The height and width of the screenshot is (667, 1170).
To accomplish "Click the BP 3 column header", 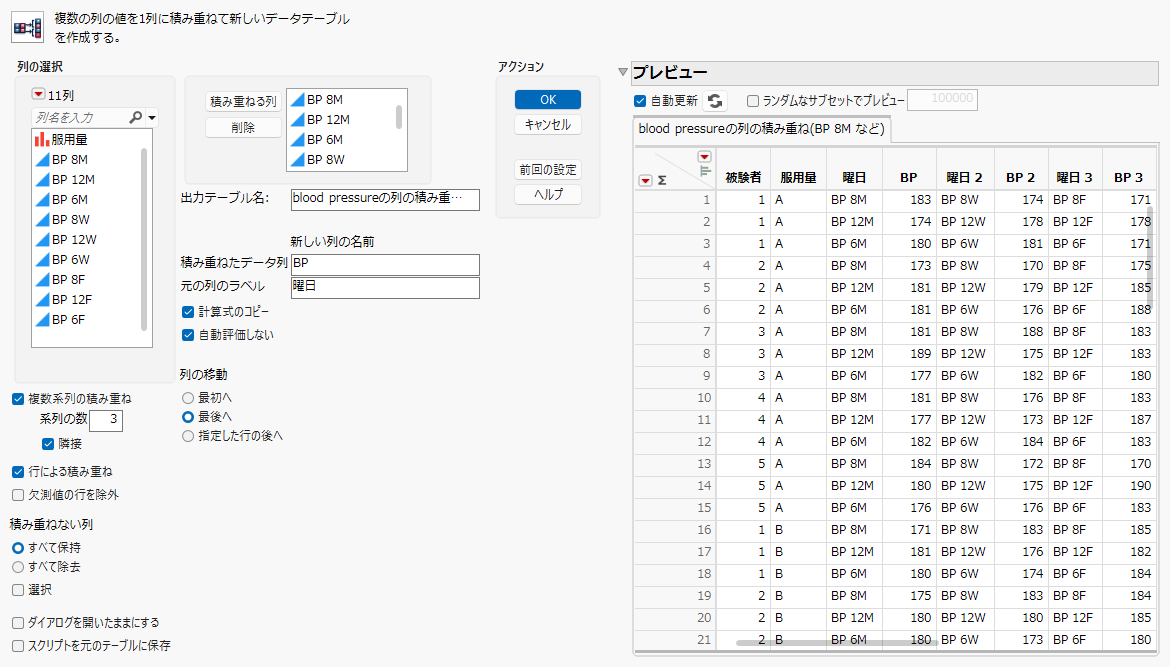I will click(x=1128, y=178).
